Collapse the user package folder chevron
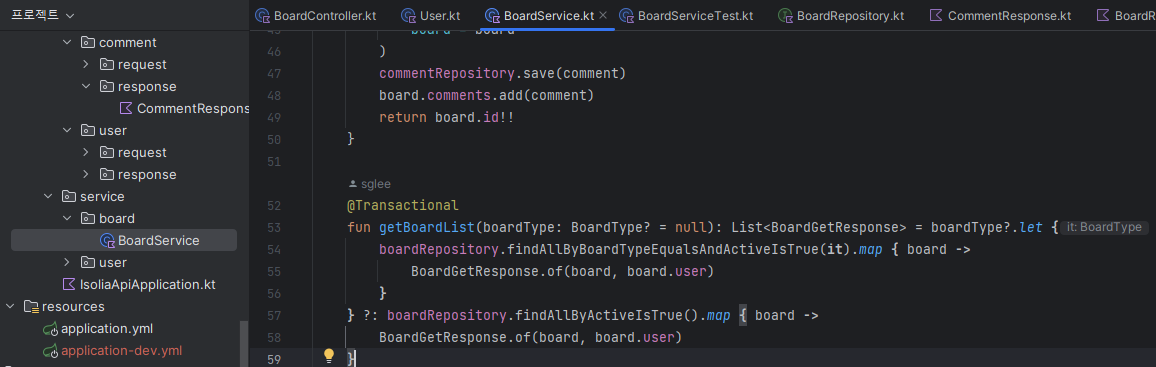 tap(67, 130)
